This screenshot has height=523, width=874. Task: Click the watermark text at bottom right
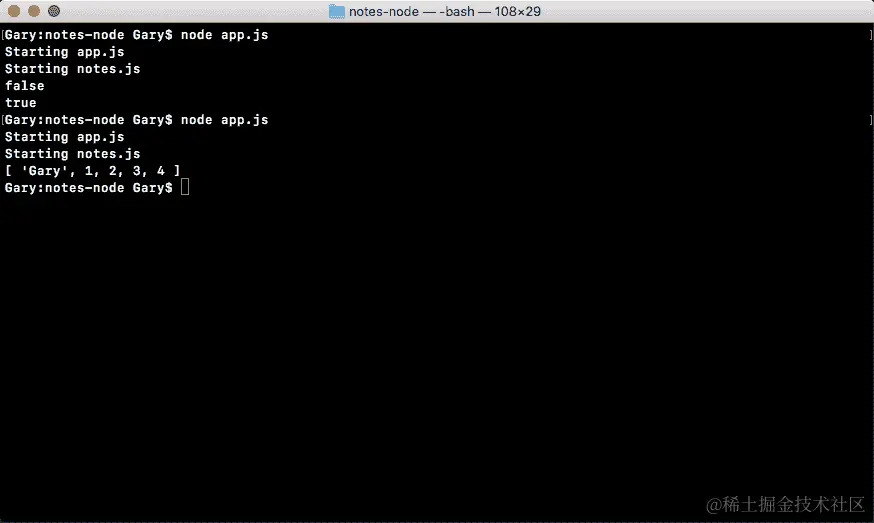(785, 504)
